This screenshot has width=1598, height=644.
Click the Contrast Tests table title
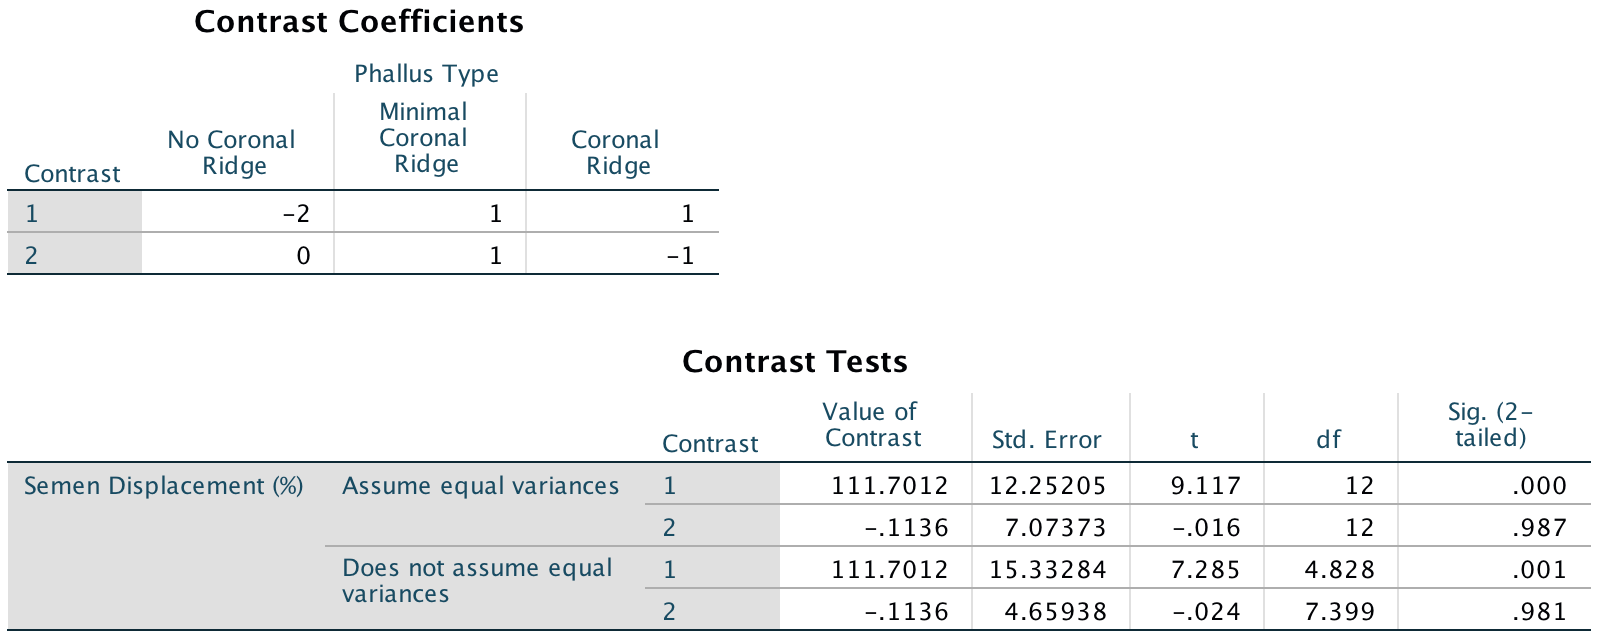(794, 362)
